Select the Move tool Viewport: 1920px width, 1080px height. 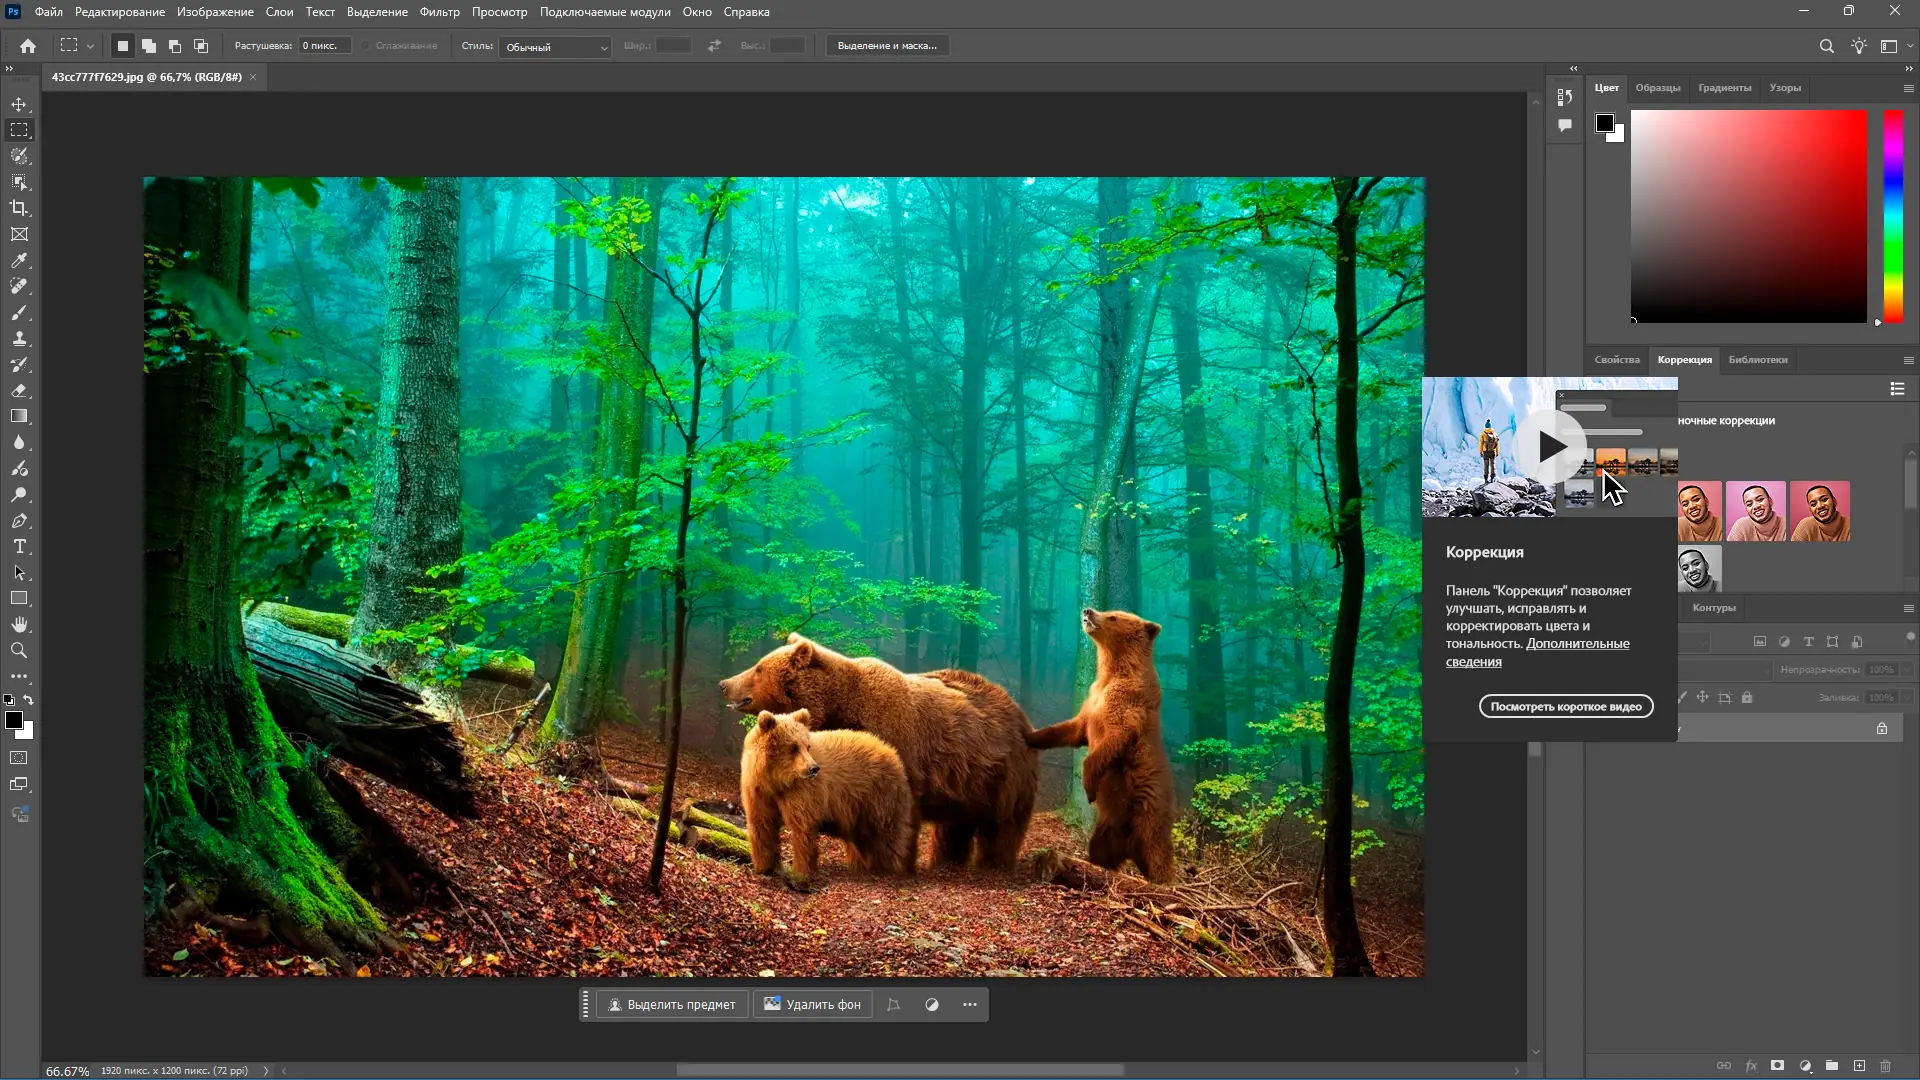(x=19, y=104)
